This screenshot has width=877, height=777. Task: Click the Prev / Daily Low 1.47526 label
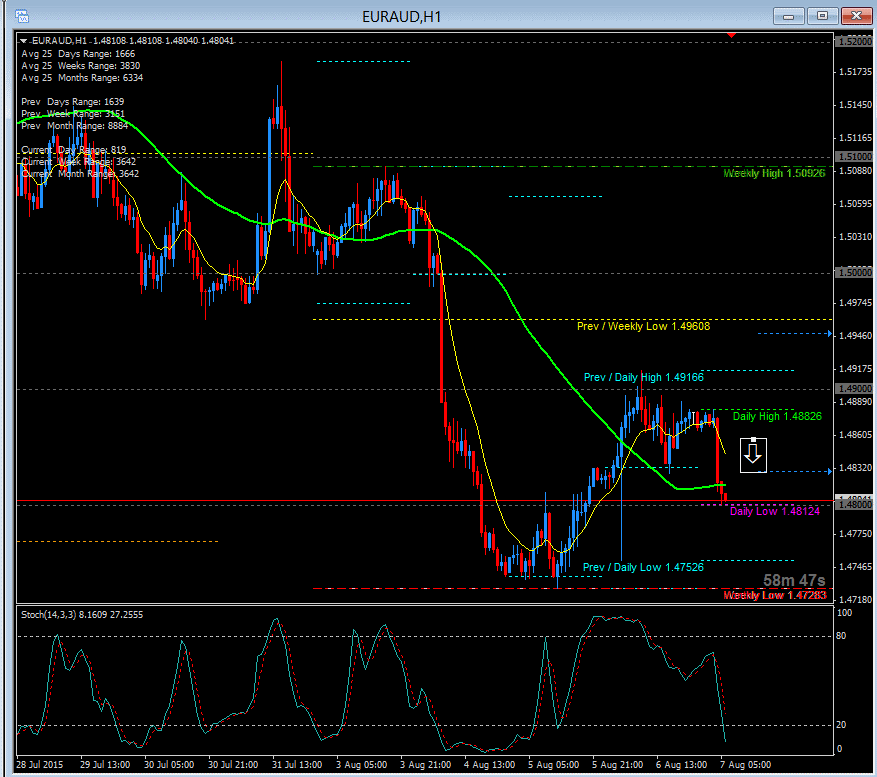pyautogui.click(x=643, y=567)
